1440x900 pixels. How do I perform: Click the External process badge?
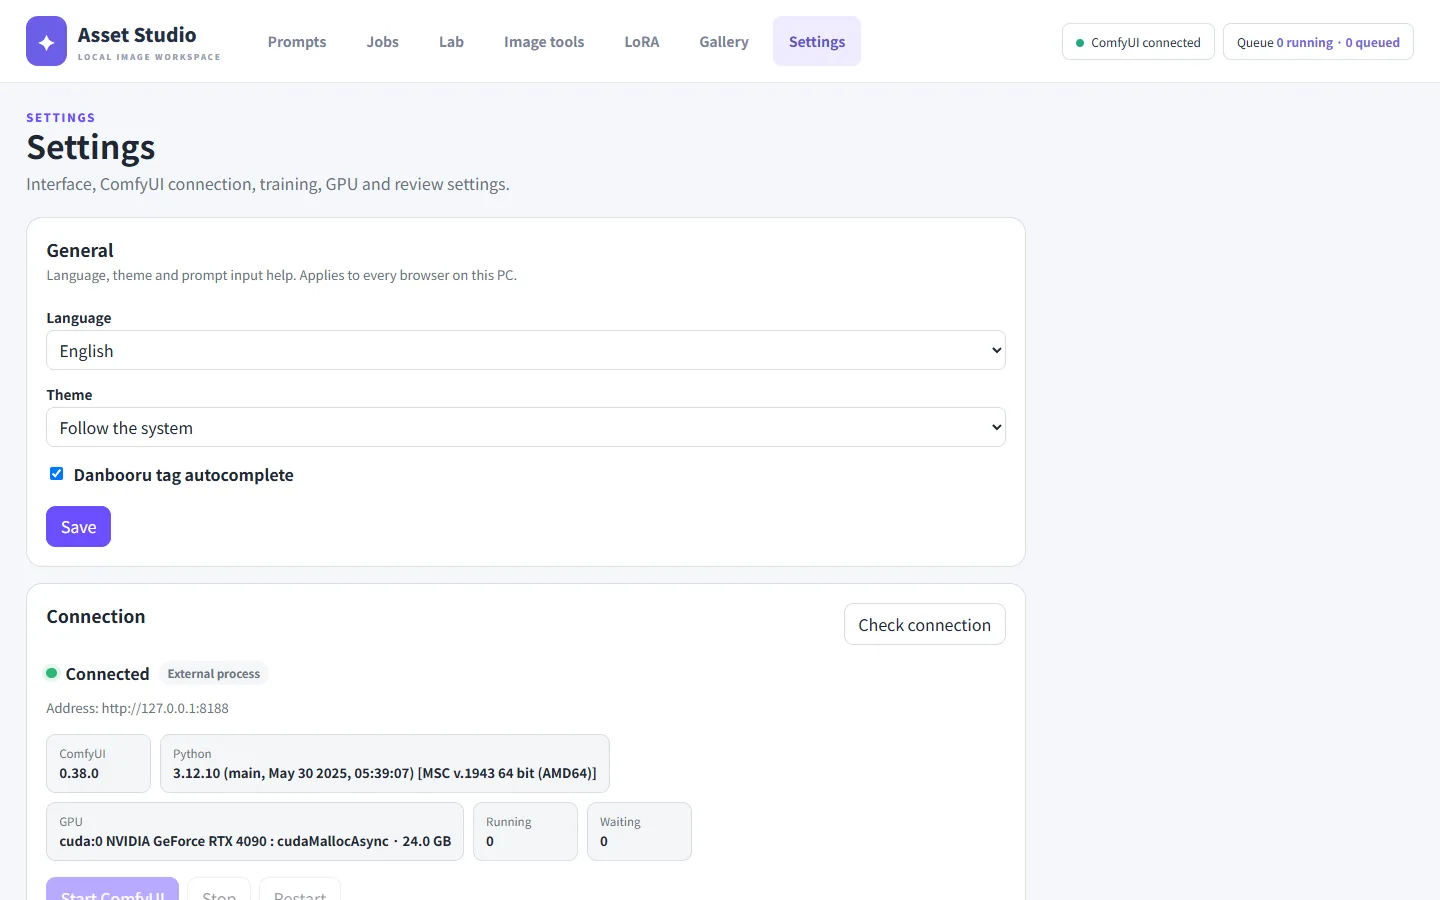click(214, 674)
